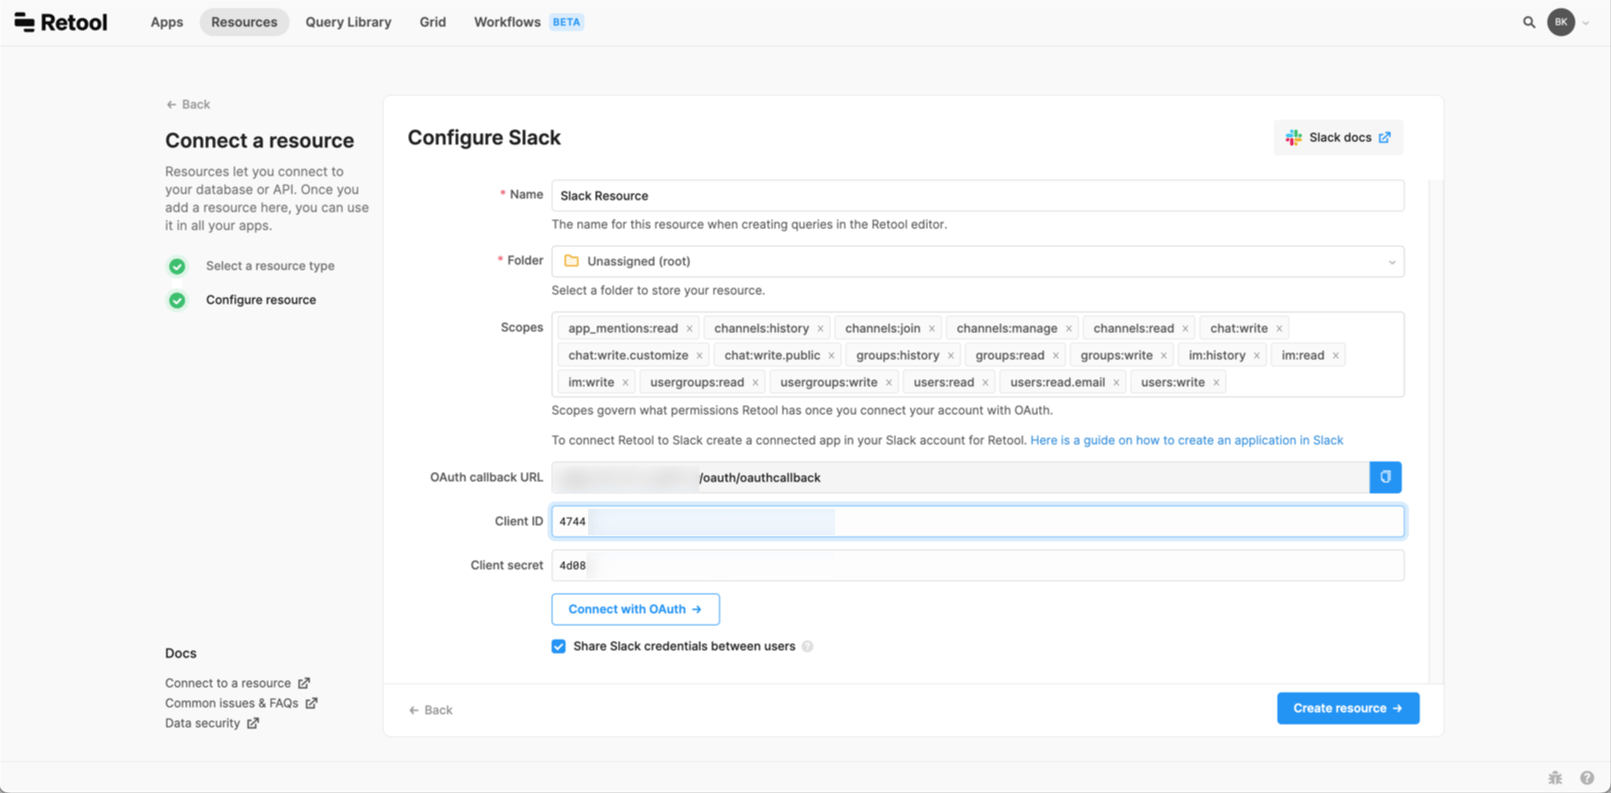Viewport: 1611px width, 793px height.
Task: Remove the users:write scope
Action: pos(1216,382)
